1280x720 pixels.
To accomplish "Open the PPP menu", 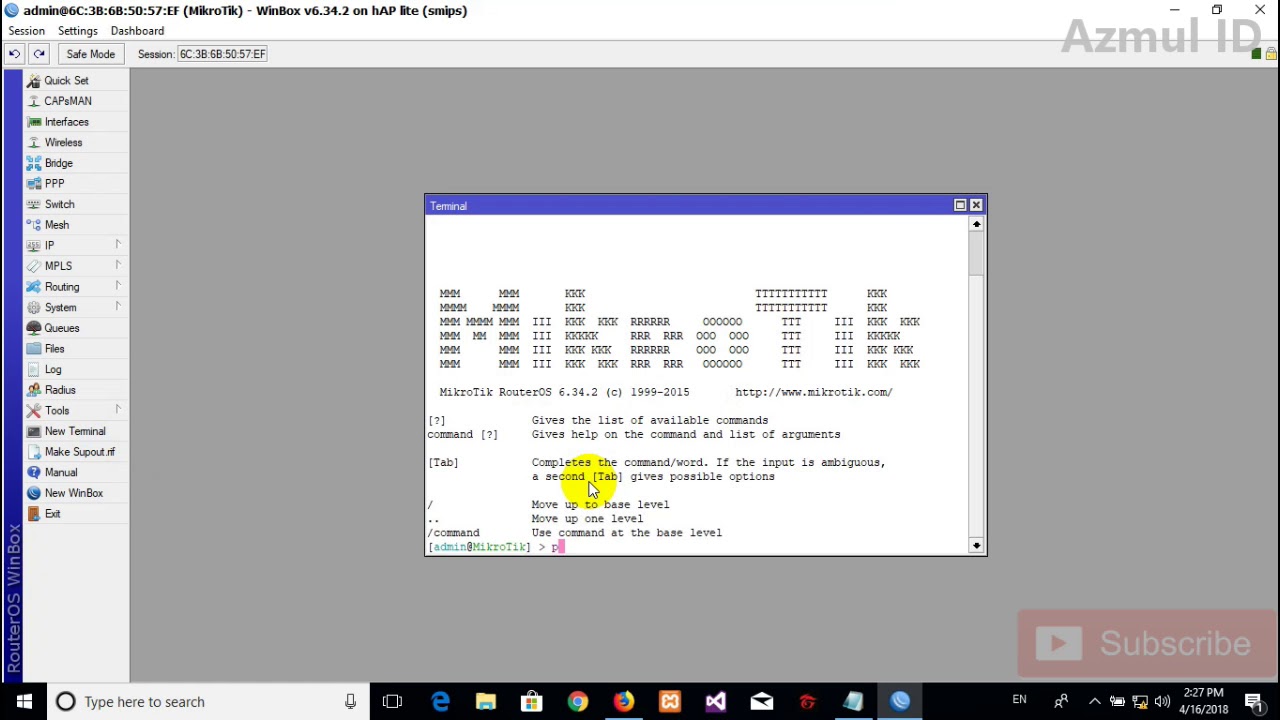I will point(54,184).
